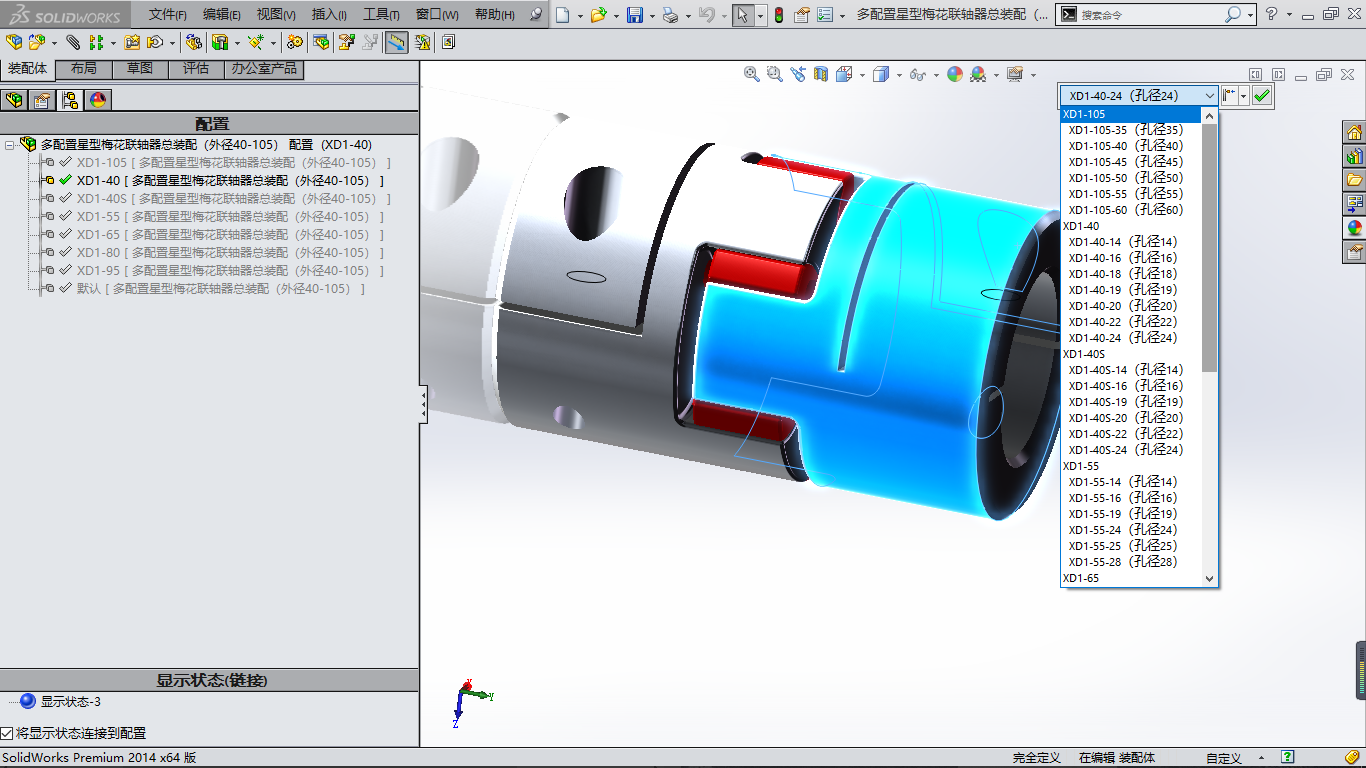Open the 工具(T) menu

[x=381, y=15]
